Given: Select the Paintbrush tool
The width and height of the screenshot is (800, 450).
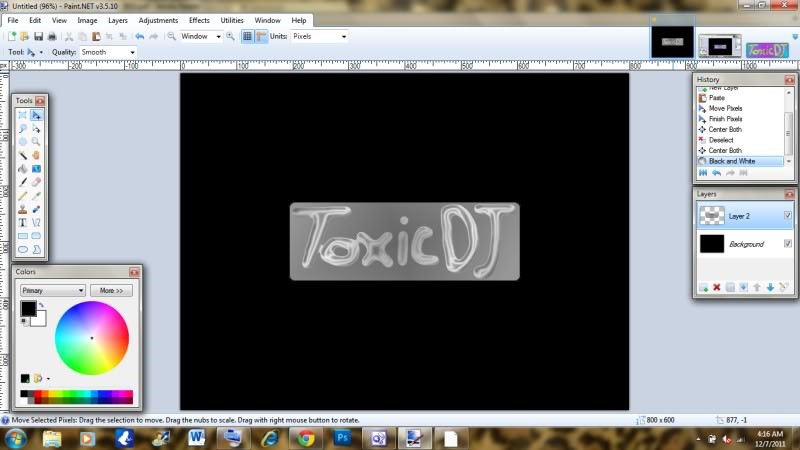Looking at the screenshot, I should tap(22, 182).
